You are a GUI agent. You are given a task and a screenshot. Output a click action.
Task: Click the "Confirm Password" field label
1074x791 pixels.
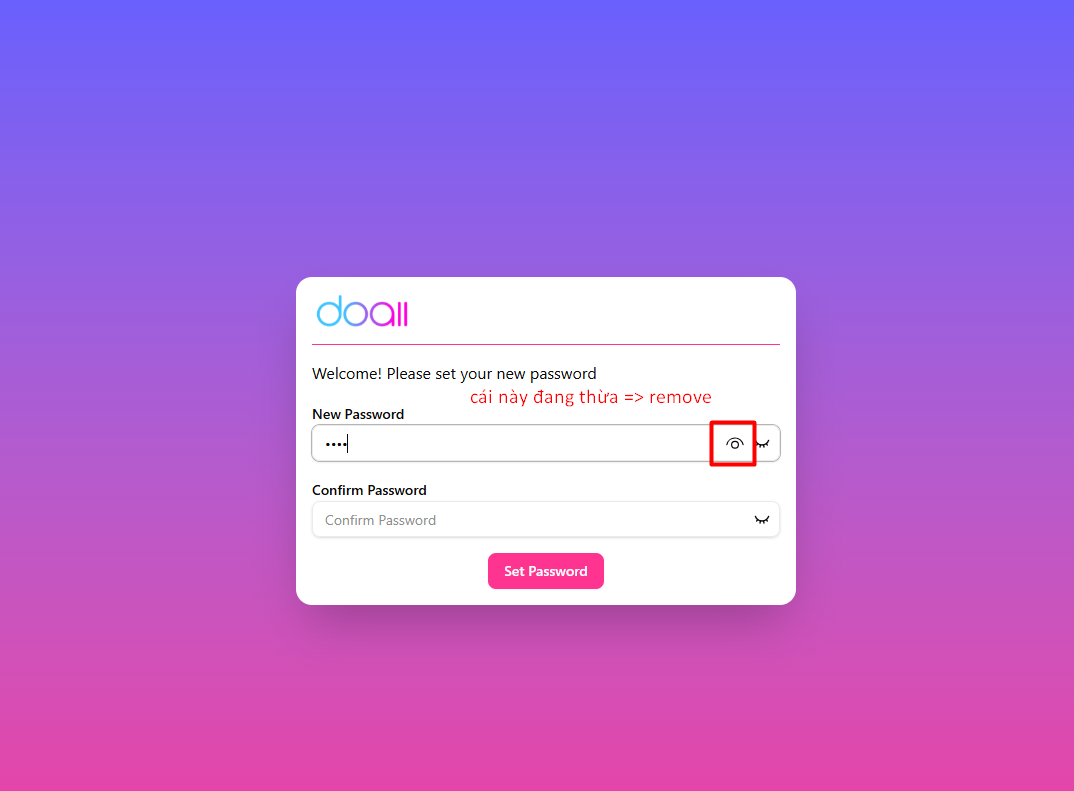(x=369, y=490)
